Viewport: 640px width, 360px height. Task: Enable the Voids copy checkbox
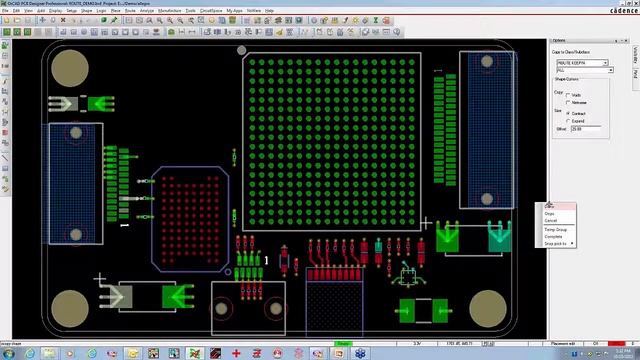tap(568, 95)
